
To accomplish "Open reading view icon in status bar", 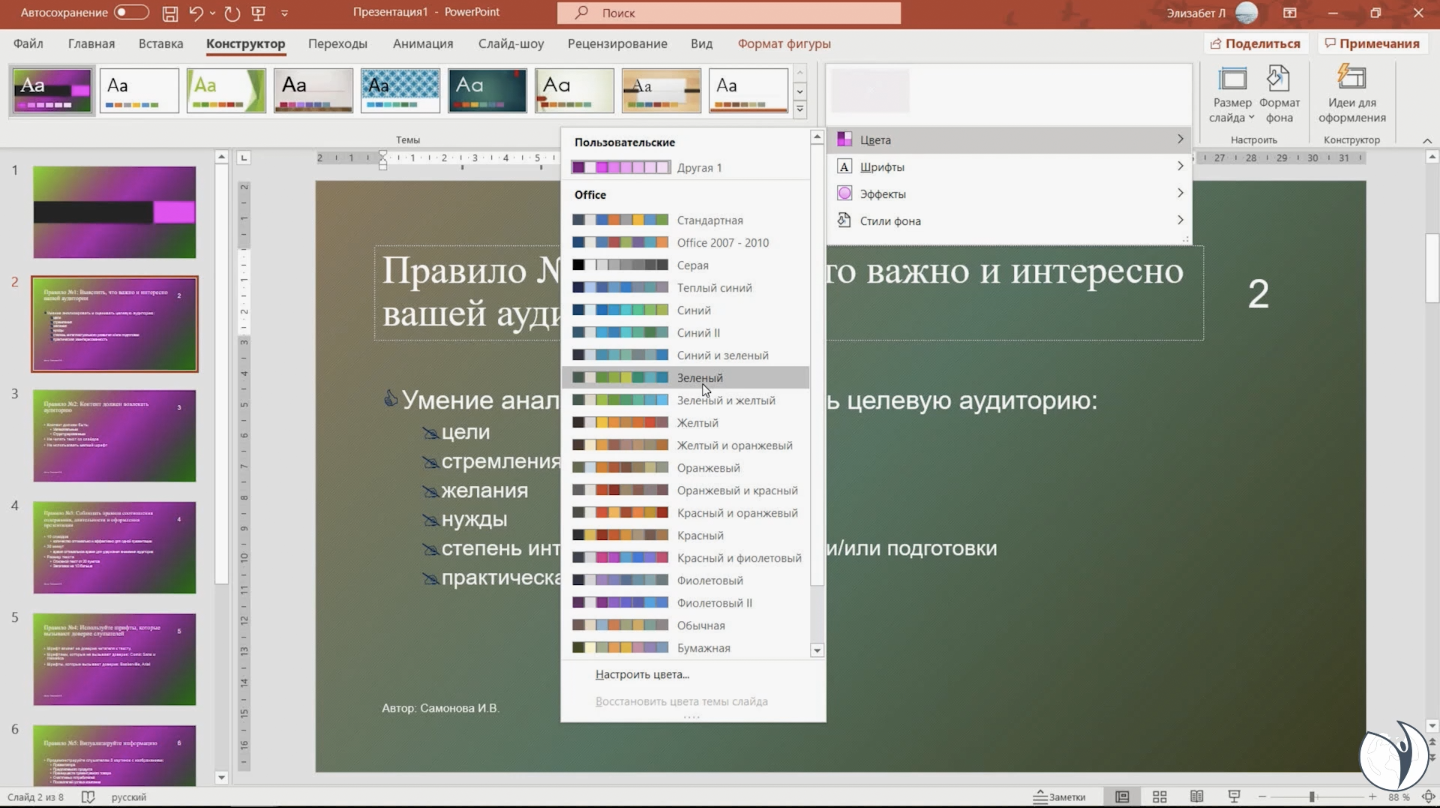I will pyautogui.click(x=1196, y=797).
